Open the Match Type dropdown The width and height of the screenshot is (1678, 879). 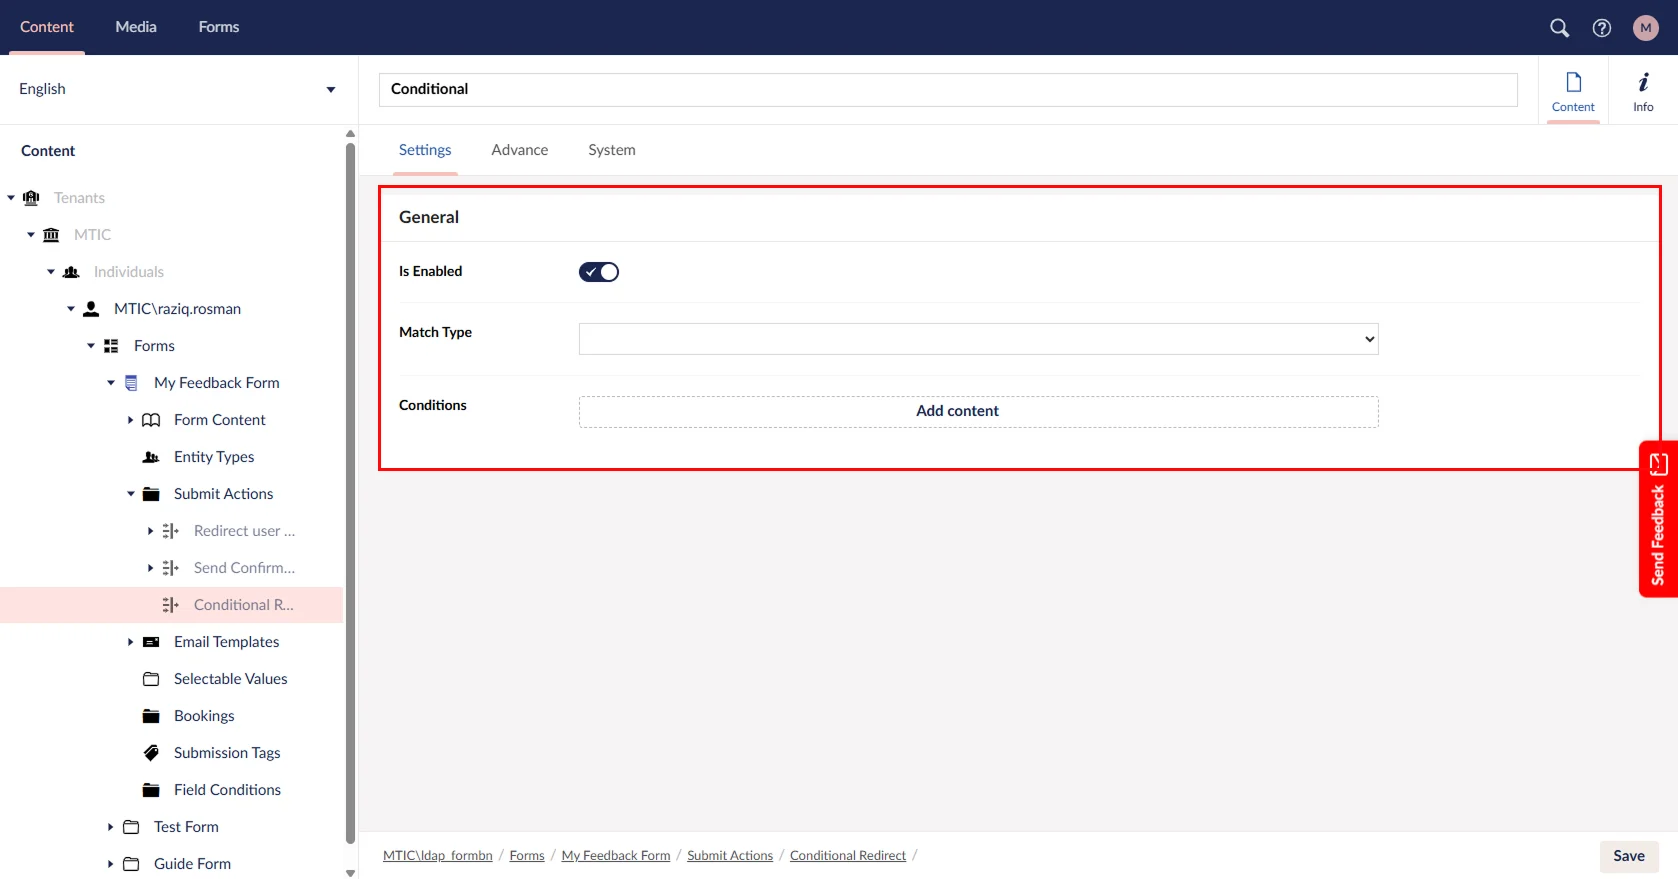[978, 339]
